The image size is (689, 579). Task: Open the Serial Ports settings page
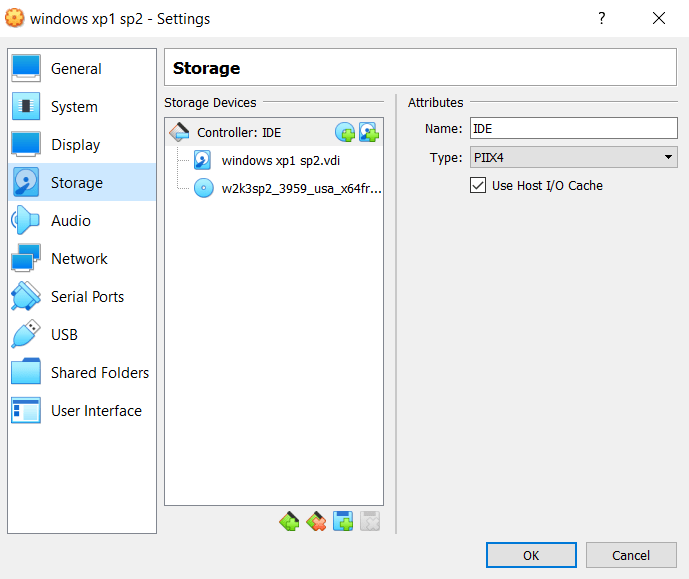click(x=82, y=296)
